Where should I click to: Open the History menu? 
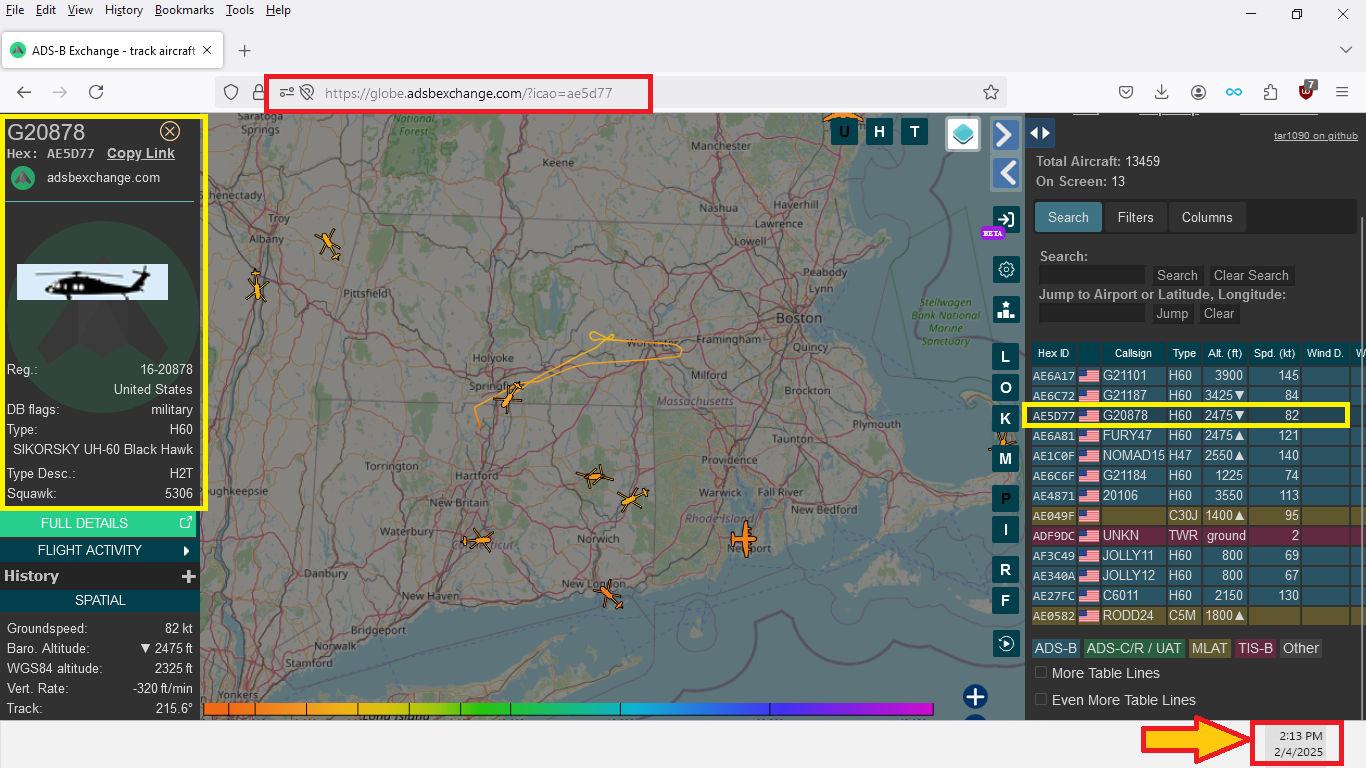(123, 10)
